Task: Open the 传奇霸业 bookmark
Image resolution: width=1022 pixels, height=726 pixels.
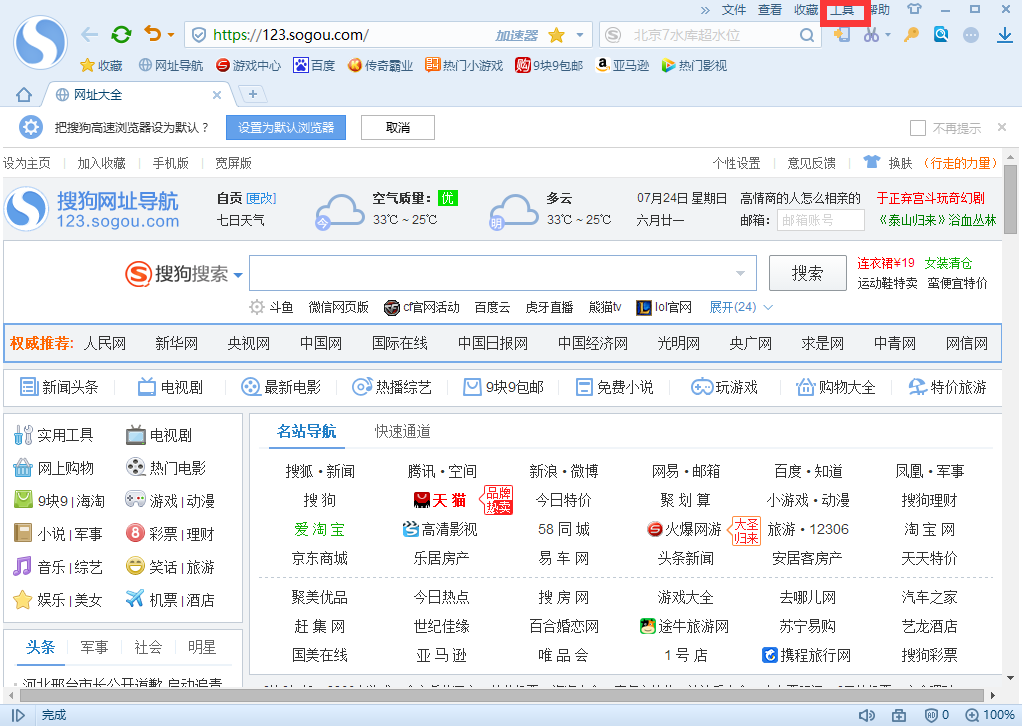Action: pyautogui.click(x=381, y=65)
